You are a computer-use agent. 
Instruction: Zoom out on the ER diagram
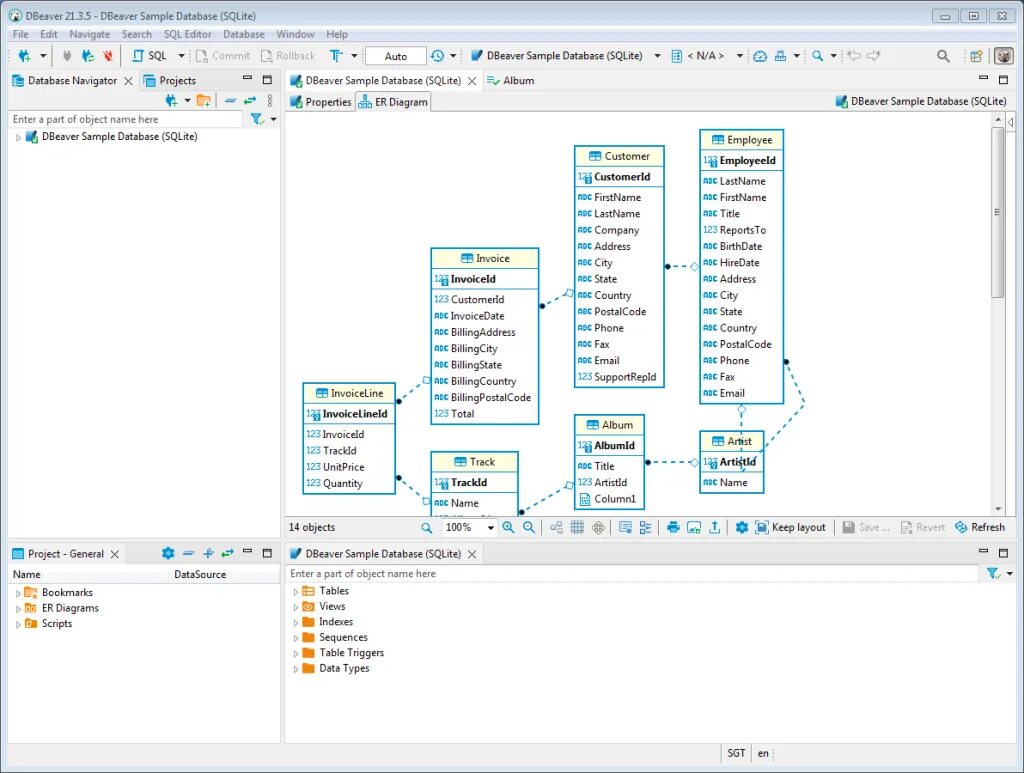(x=529, y=528)
